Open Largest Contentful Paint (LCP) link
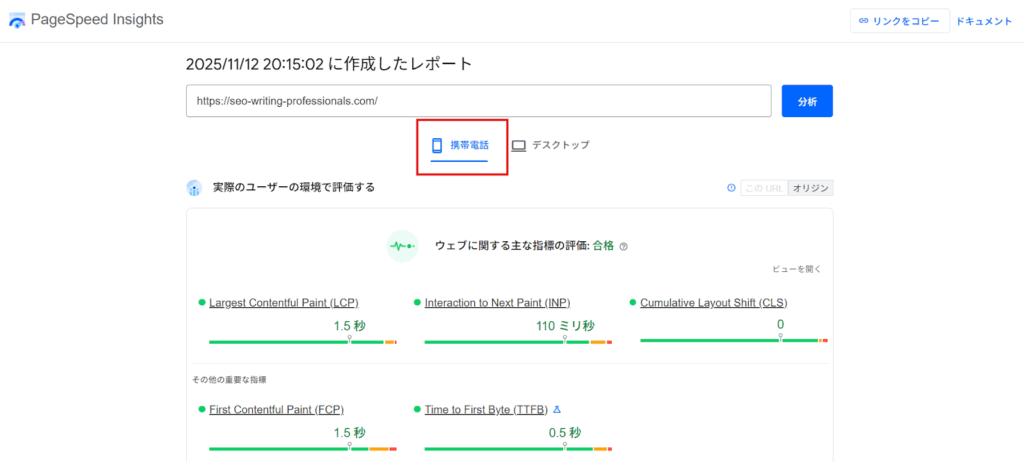Screen dimensions: 1024x462 284,303
